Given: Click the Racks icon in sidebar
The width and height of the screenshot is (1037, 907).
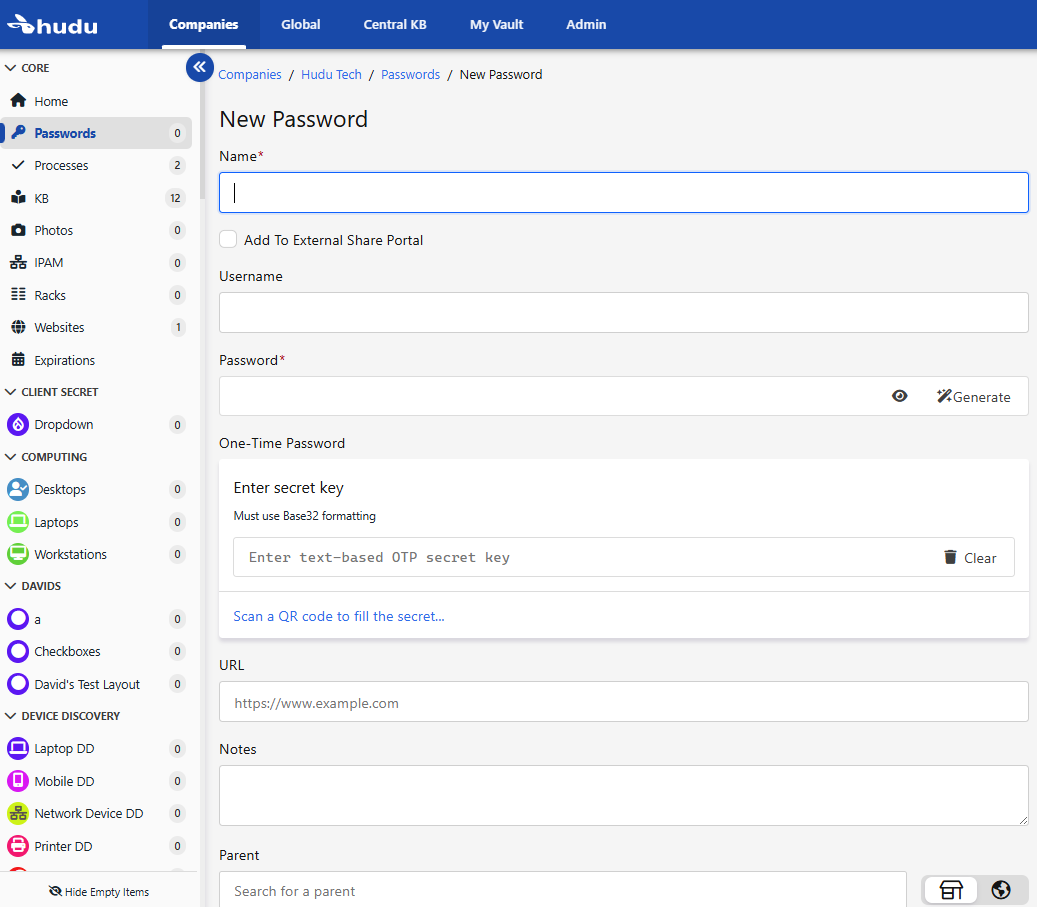Looking at the screenshot, I should (x=19, y=294).
